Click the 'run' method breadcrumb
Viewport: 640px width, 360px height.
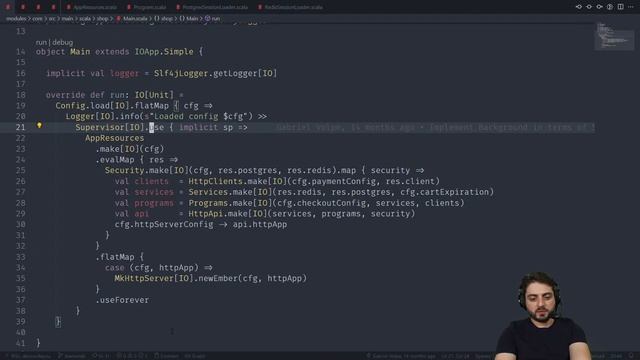[x=212, y=18]
